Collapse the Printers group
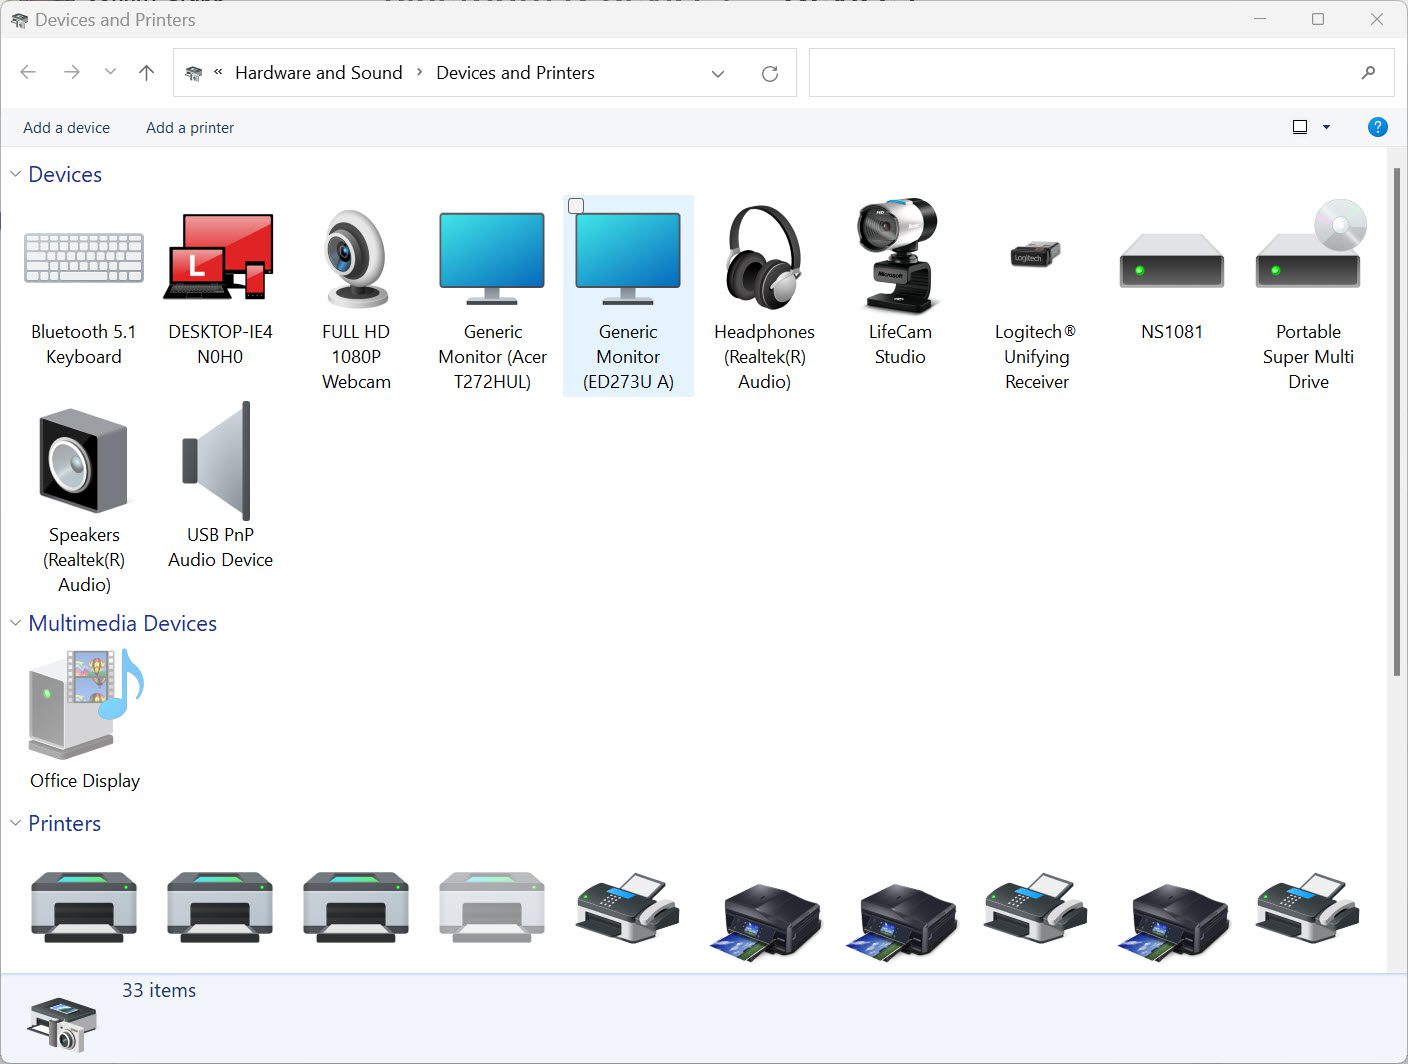Screen dimensions: 1408x1064 coord(15,823)
